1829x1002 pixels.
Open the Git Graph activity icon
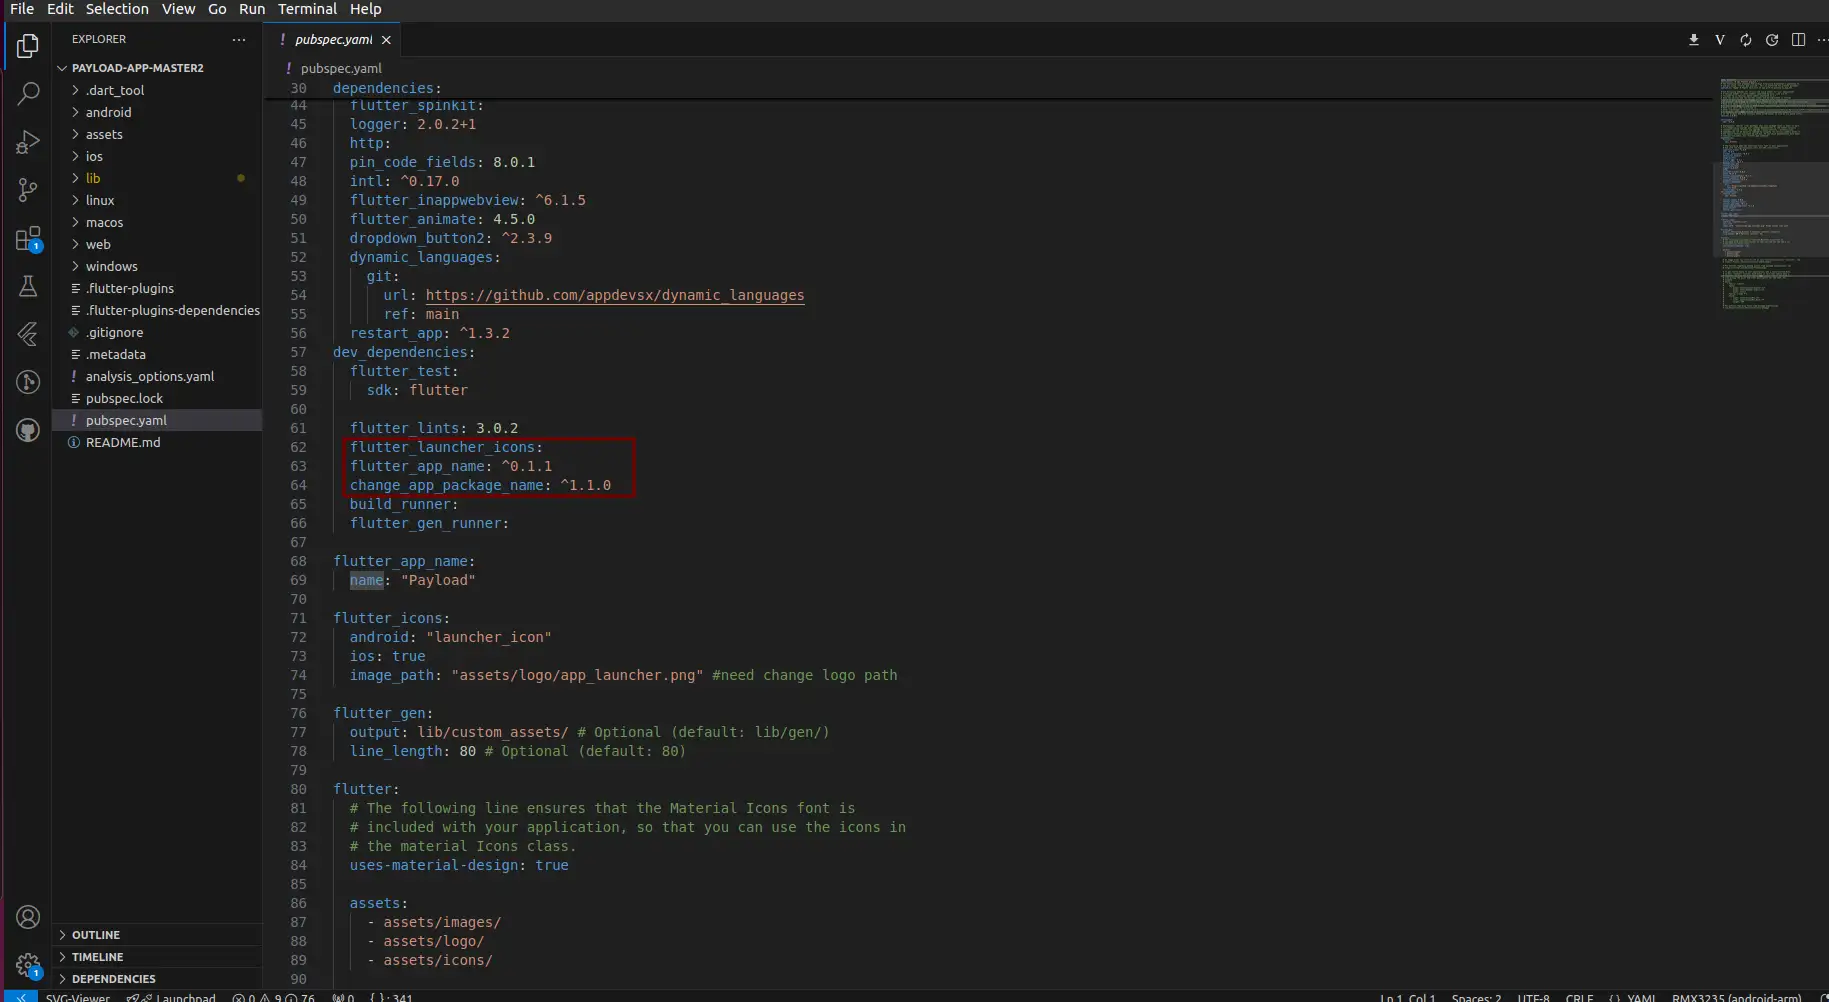(28, 382)
